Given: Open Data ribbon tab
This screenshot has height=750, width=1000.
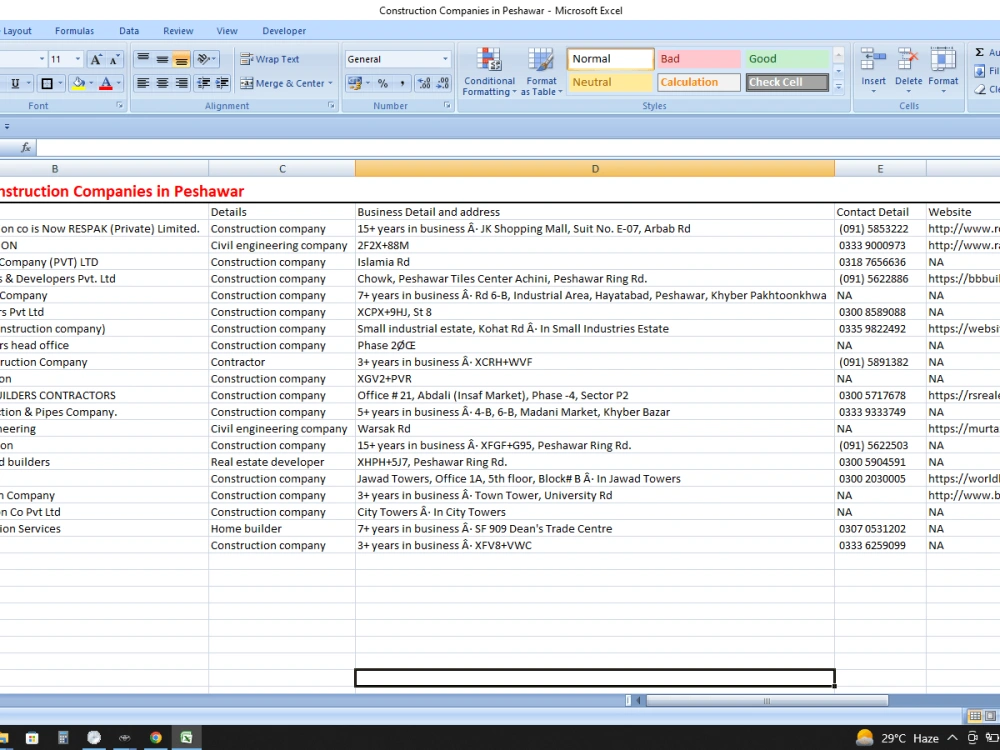Looking at the screenshot, I should [x=129, y=31].
